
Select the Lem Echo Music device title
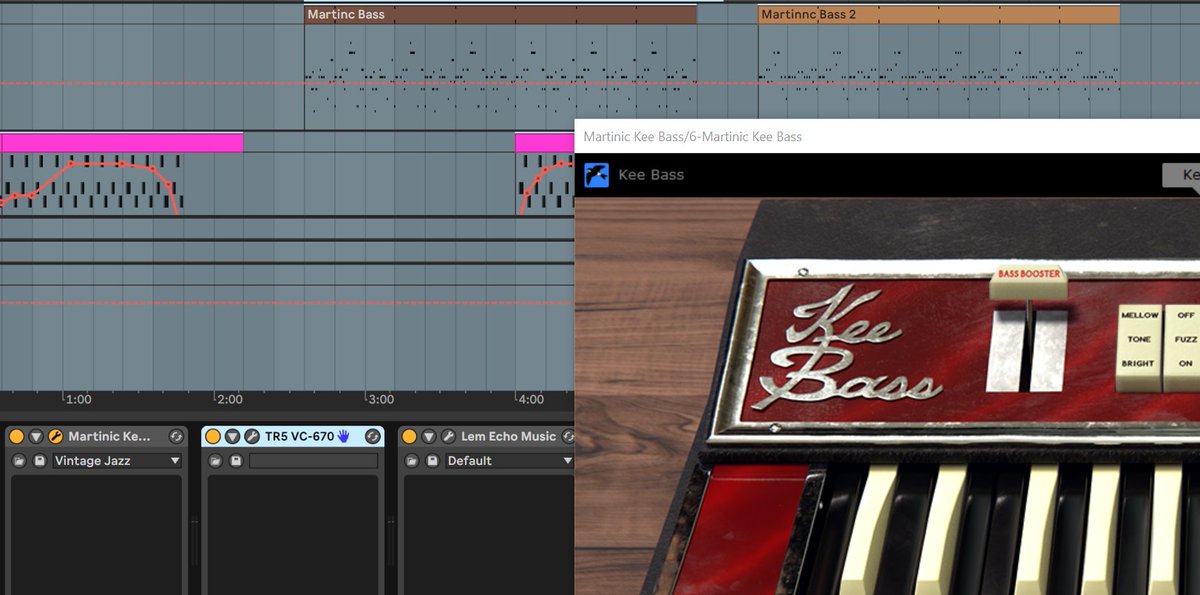510,436
